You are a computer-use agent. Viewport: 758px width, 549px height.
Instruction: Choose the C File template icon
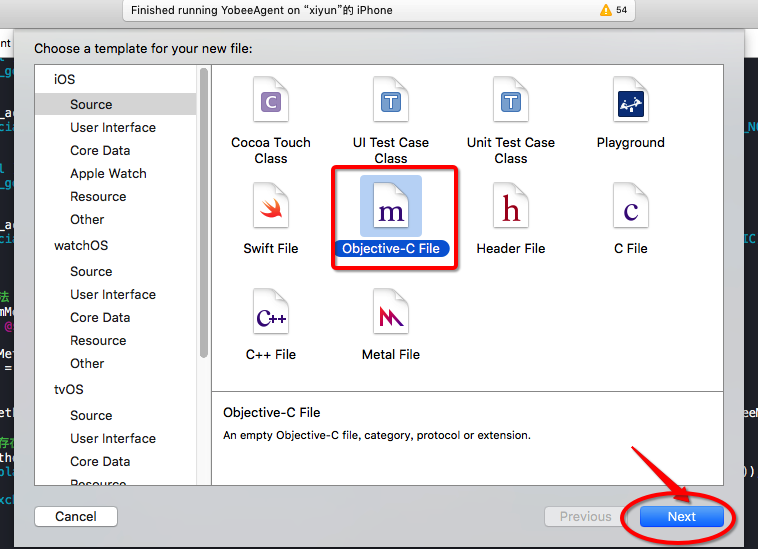[630, 205]
